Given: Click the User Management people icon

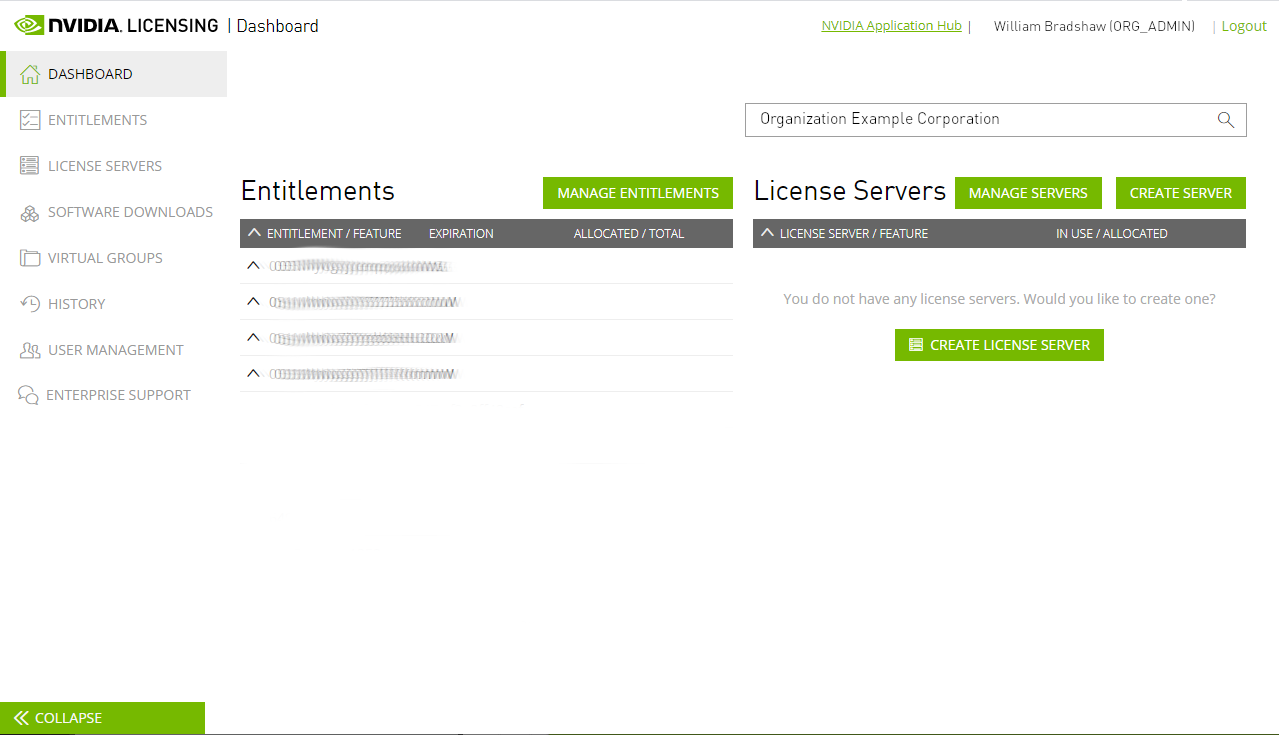Looking at the screenshot, I should point(30,350).
